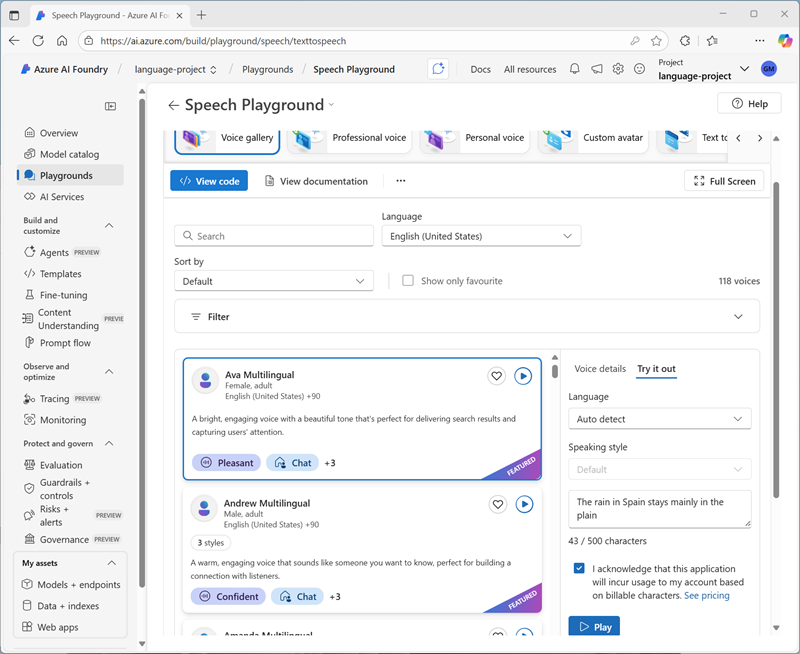Play the Ava Multilingual voice preview

pyautogui.click(x=523, y=376)
